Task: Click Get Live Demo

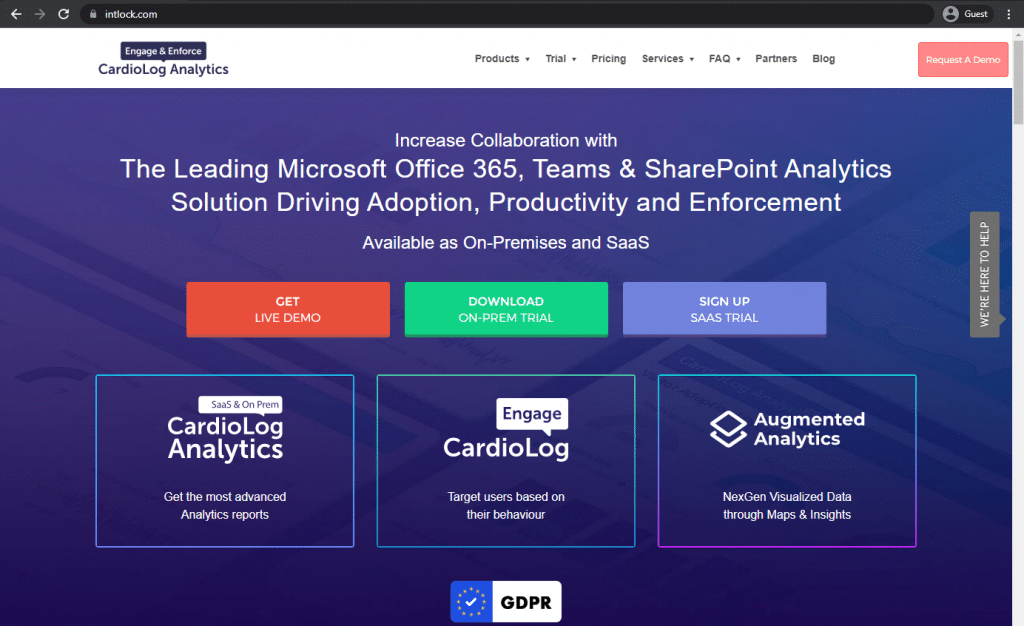Action: (287, 309)
